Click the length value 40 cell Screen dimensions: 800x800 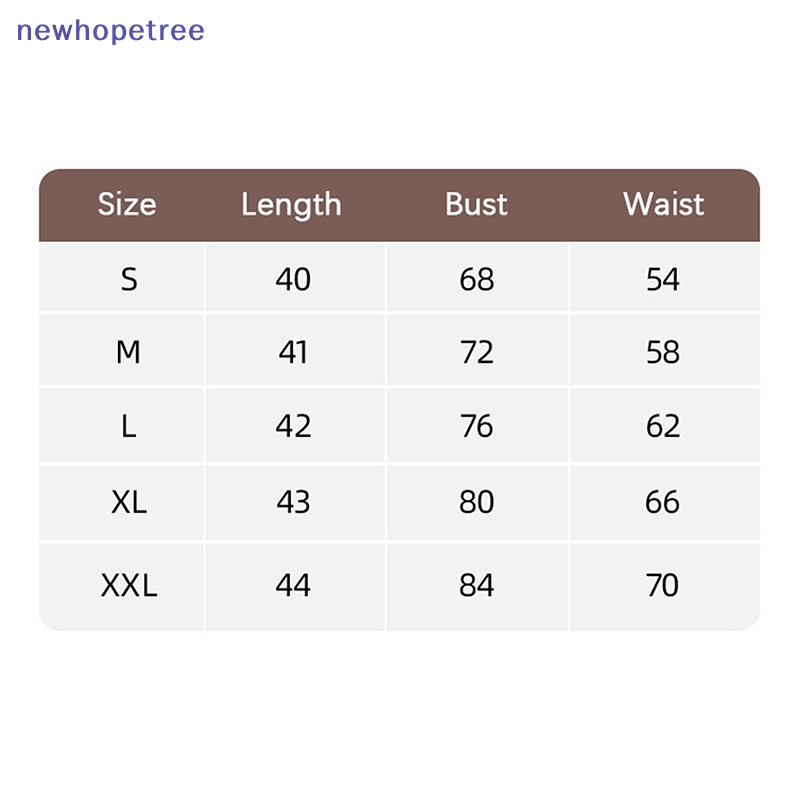point(293,279)
